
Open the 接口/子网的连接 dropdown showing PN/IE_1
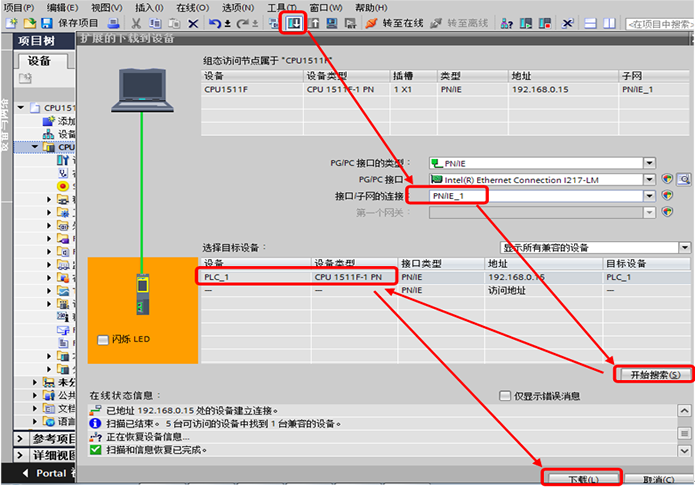(x=649, y=196)
